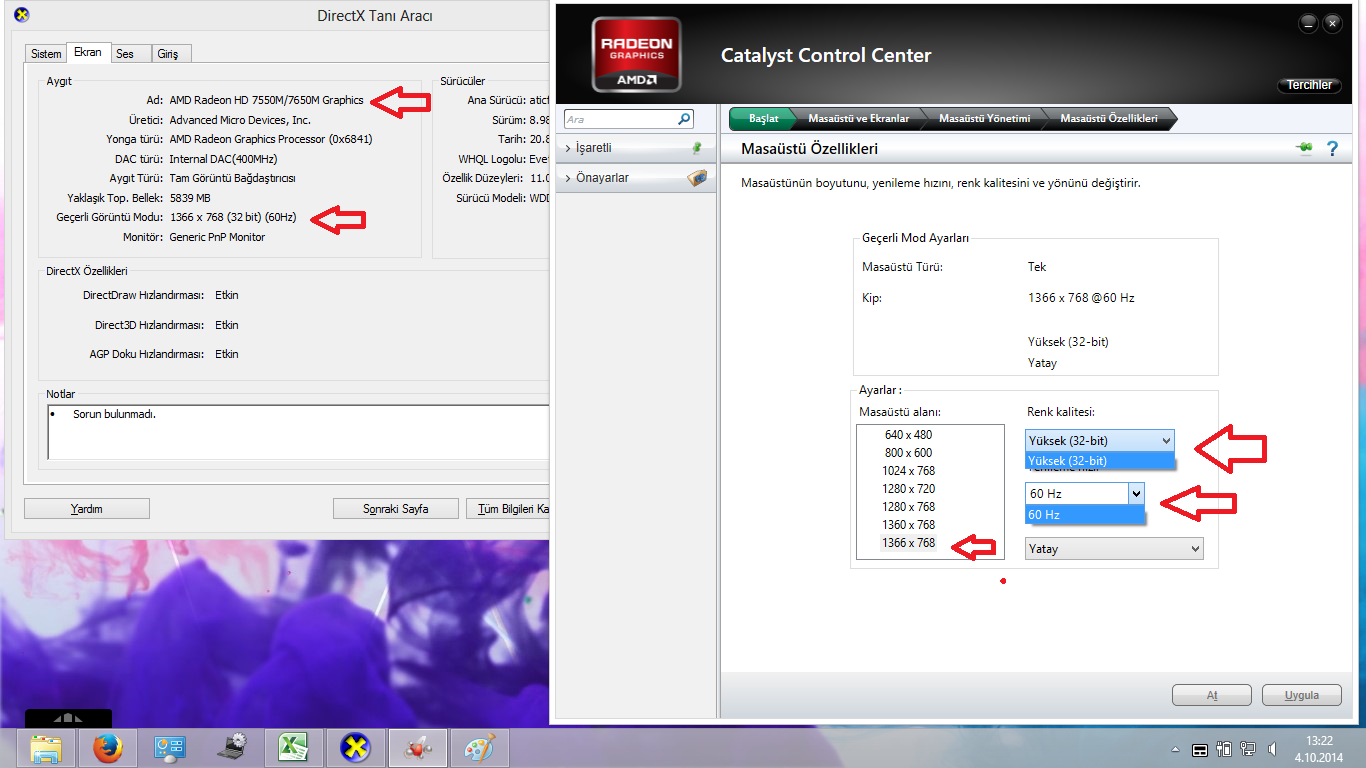Click AMD Radeon HD 7550M/7650M Graphics name
The height and width of the screenshot is (768, 1366).
266,100
